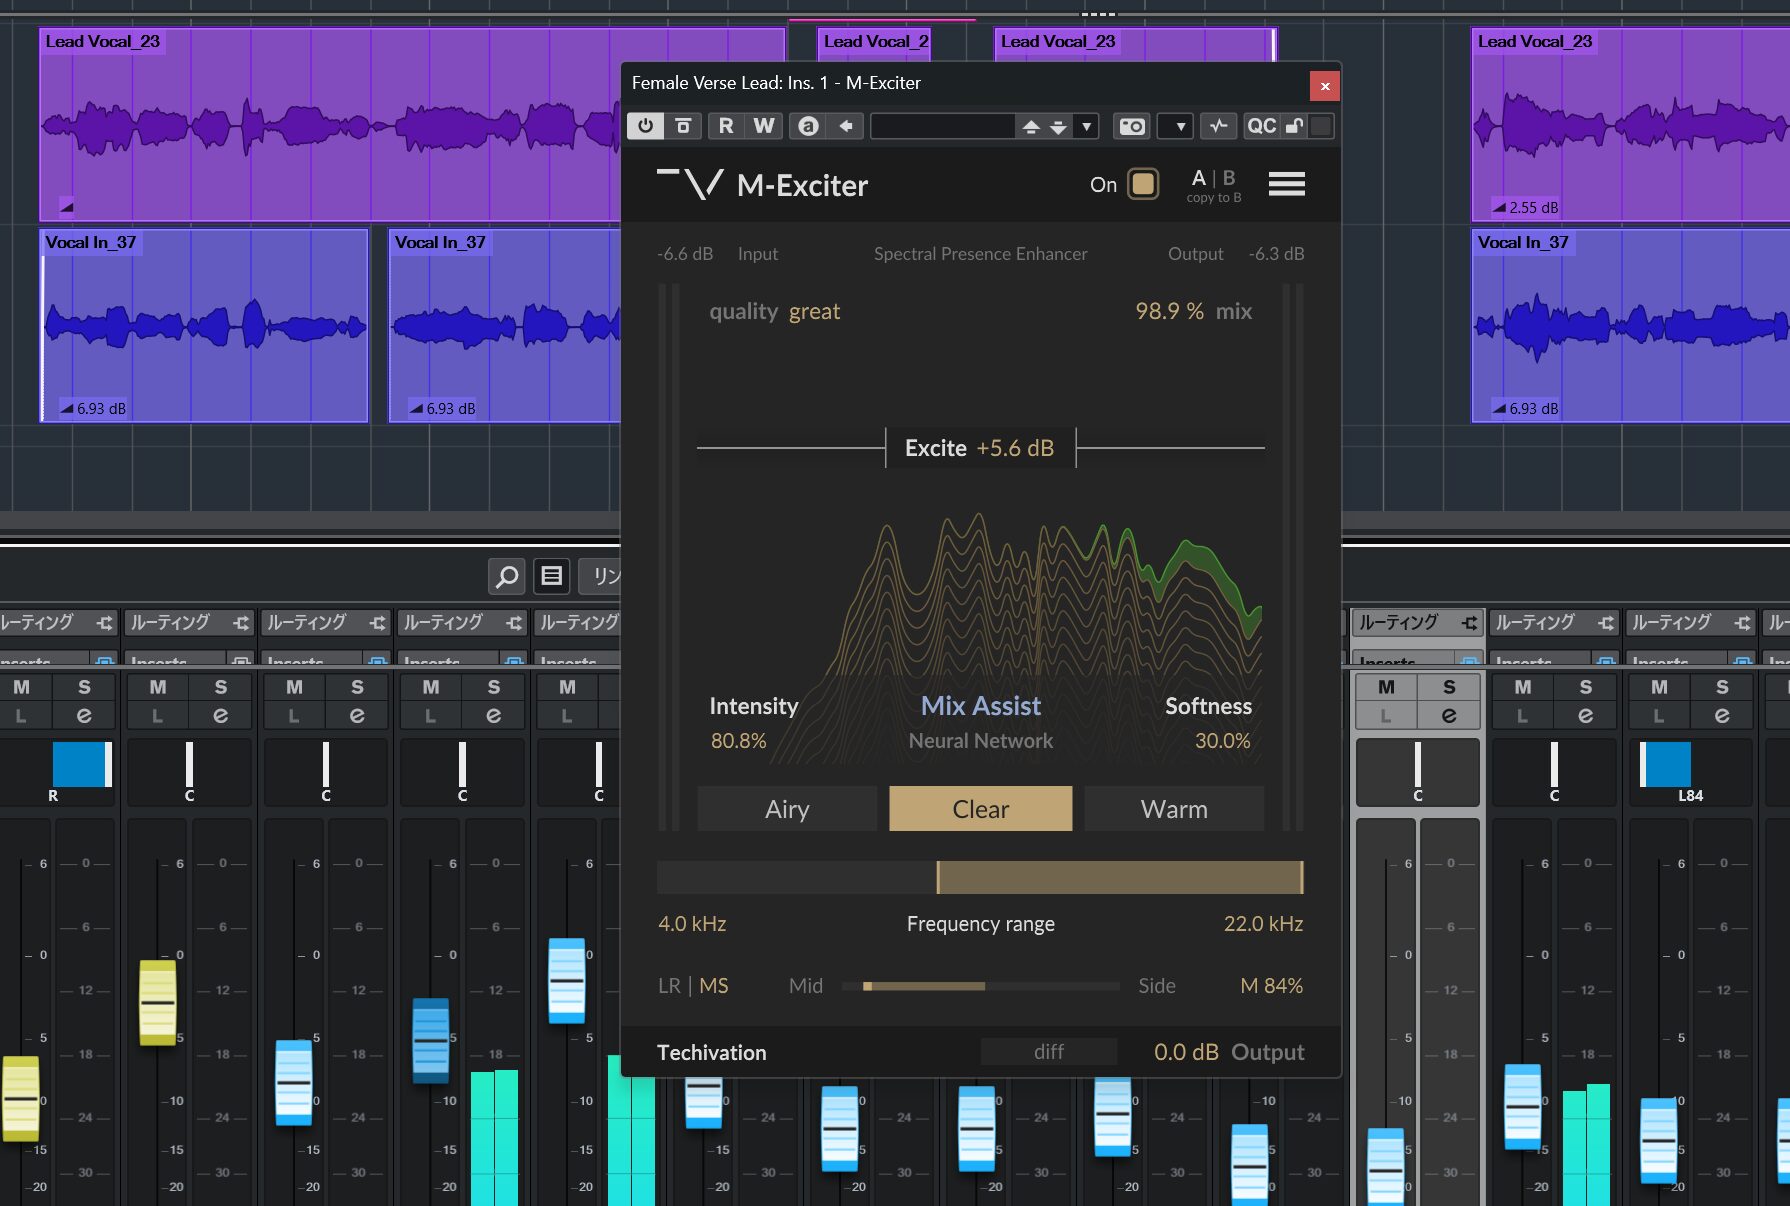Click the pan control showing R
Image resolution: width=1790 pixels, height=1206 pixels.
click(x=55, y=772)
